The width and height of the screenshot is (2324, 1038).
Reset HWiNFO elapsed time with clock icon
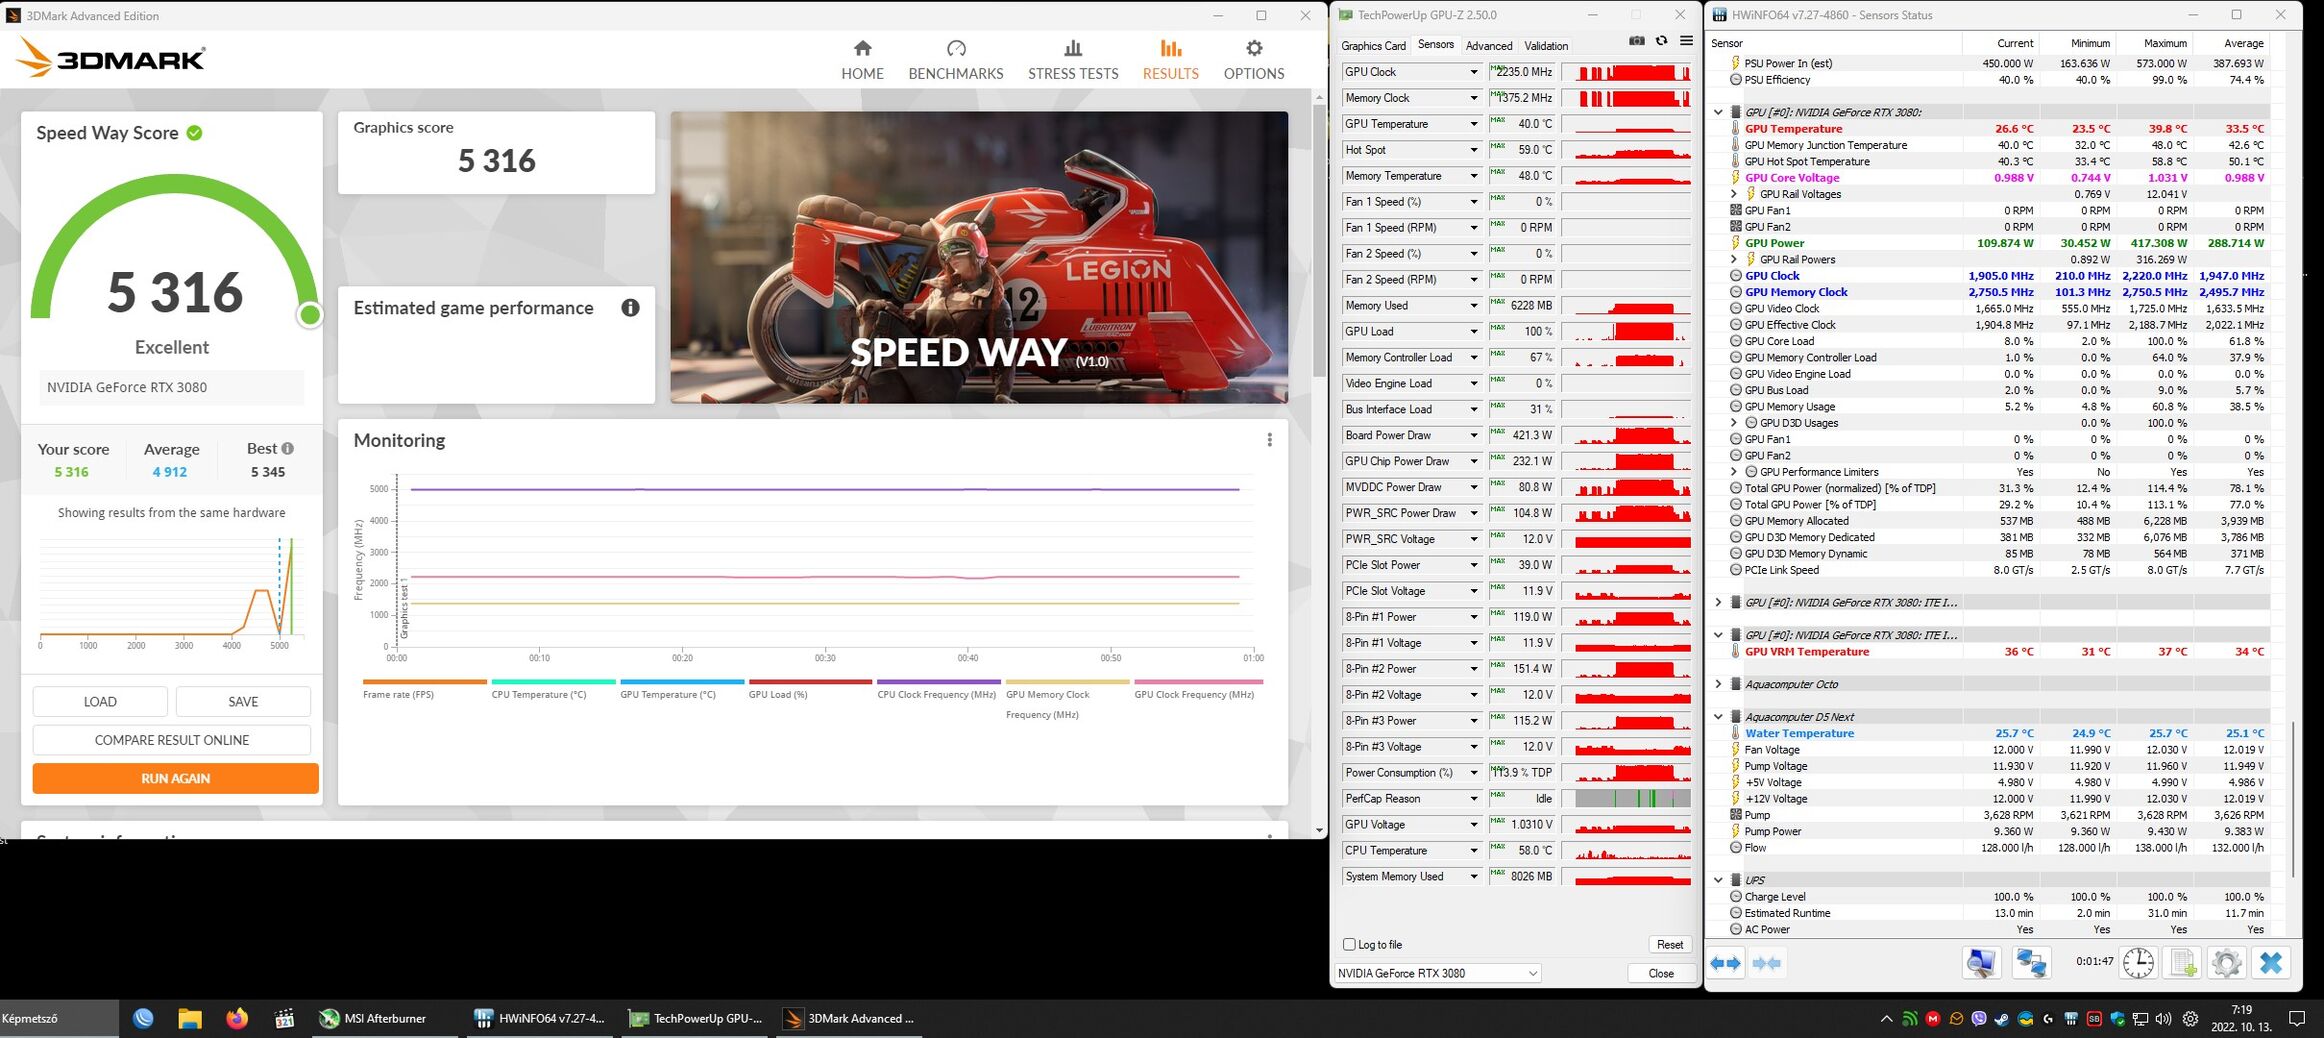coord(2138,963)
